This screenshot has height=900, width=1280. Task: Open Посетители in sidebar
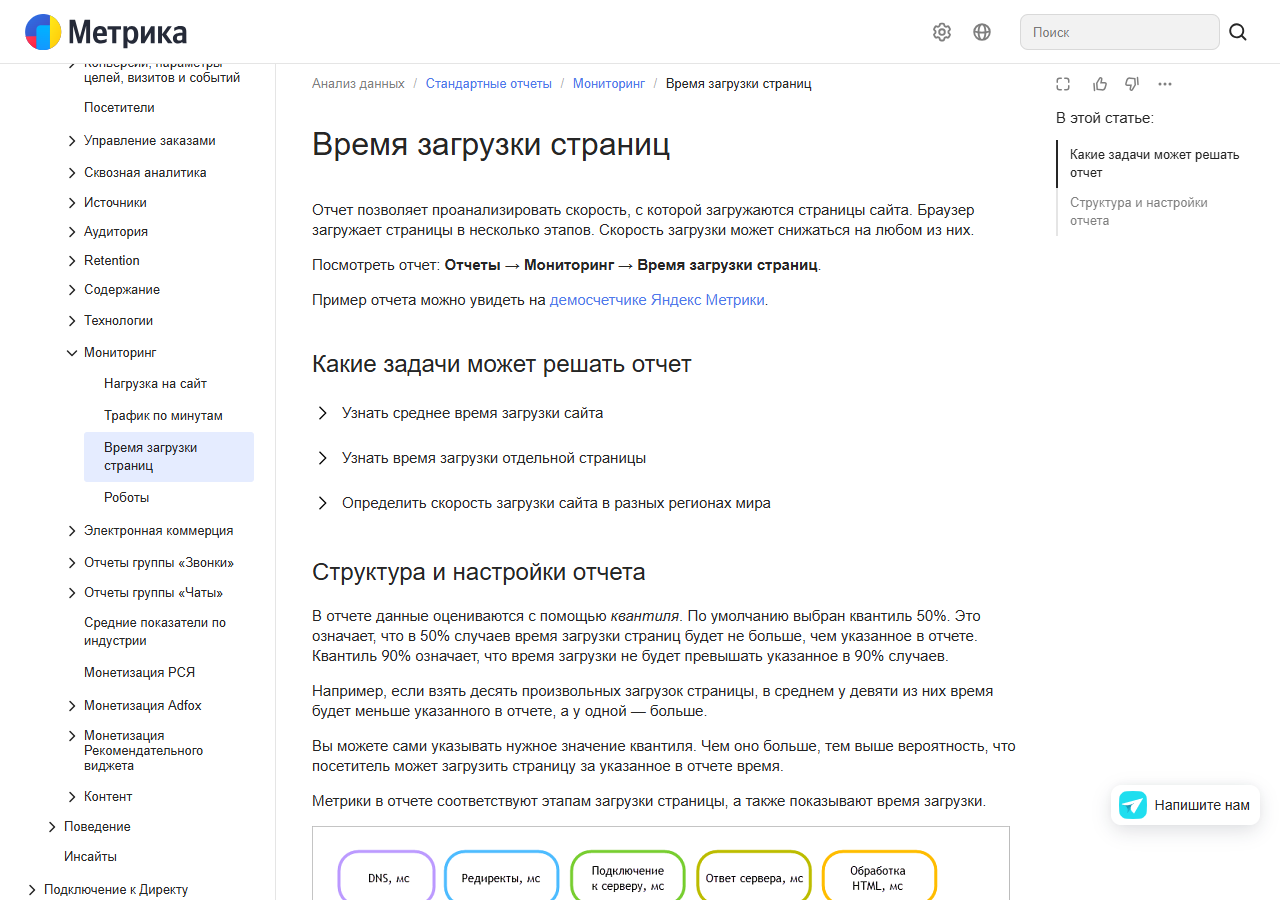point(119,108)
